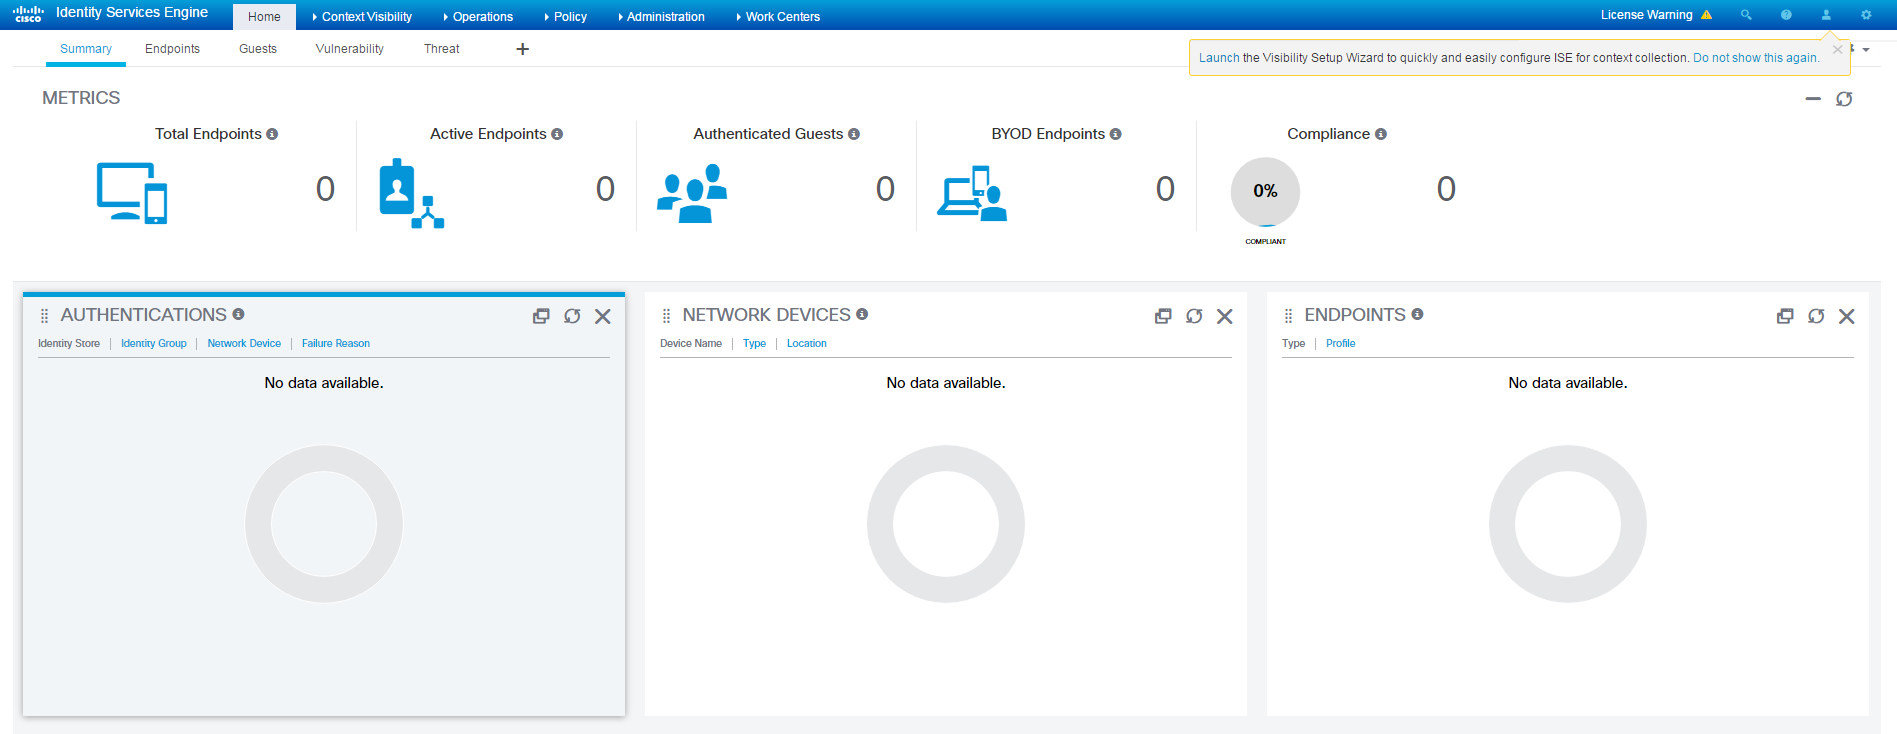Expand the Context Visibility menu
The height and width of the screenshot is (734, 1897).
click(362, 17)
